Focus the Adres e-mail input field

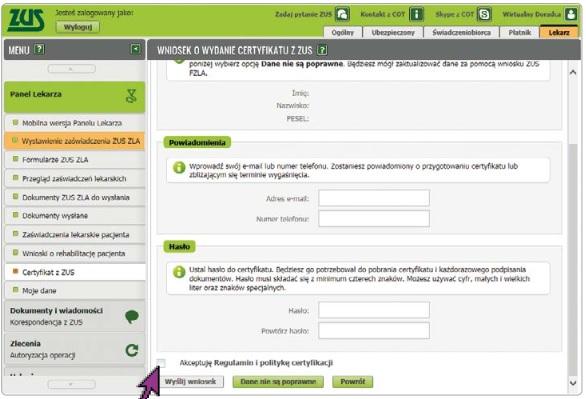coord(374,198)
